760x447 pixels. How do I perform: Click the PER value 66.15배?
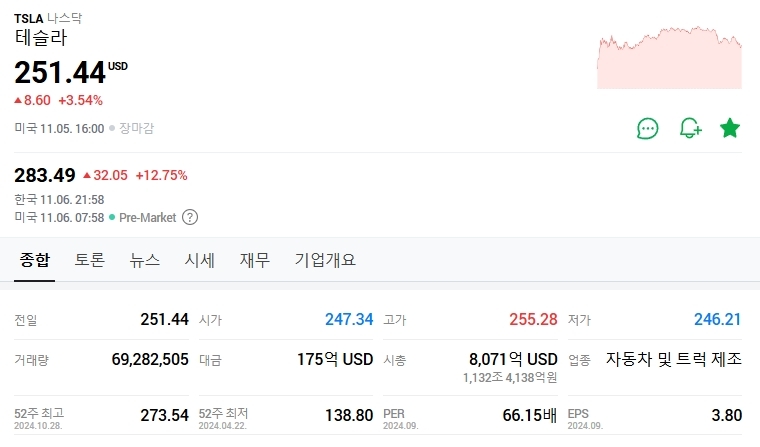click(530, 415)
